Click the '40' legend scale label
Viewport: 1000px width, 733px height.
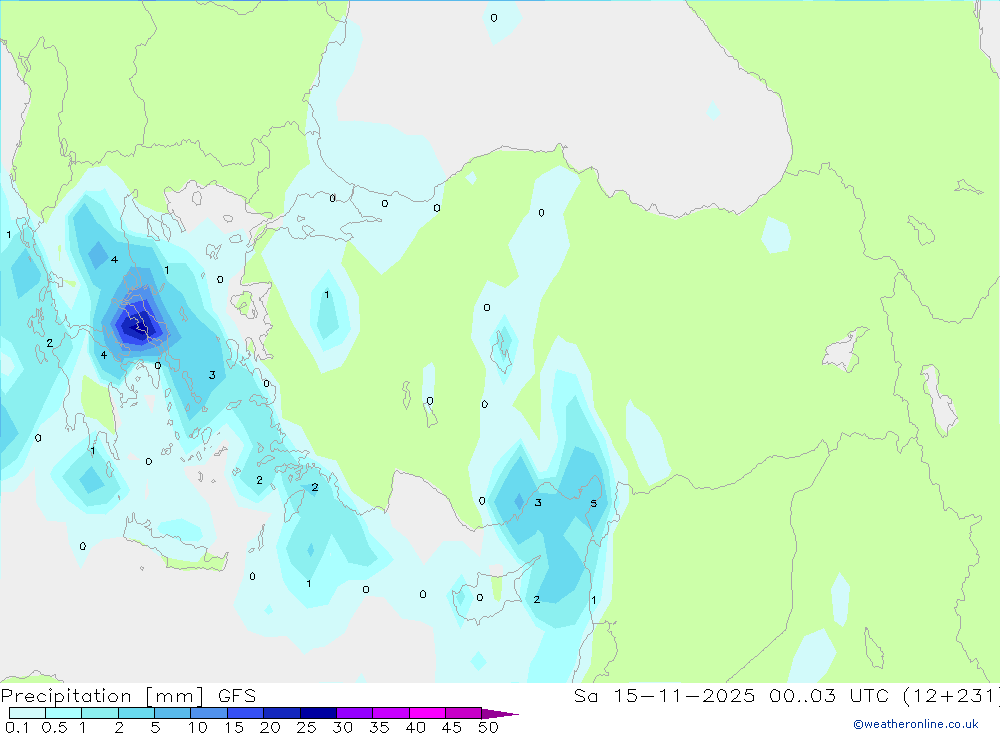tap(415, 727)
